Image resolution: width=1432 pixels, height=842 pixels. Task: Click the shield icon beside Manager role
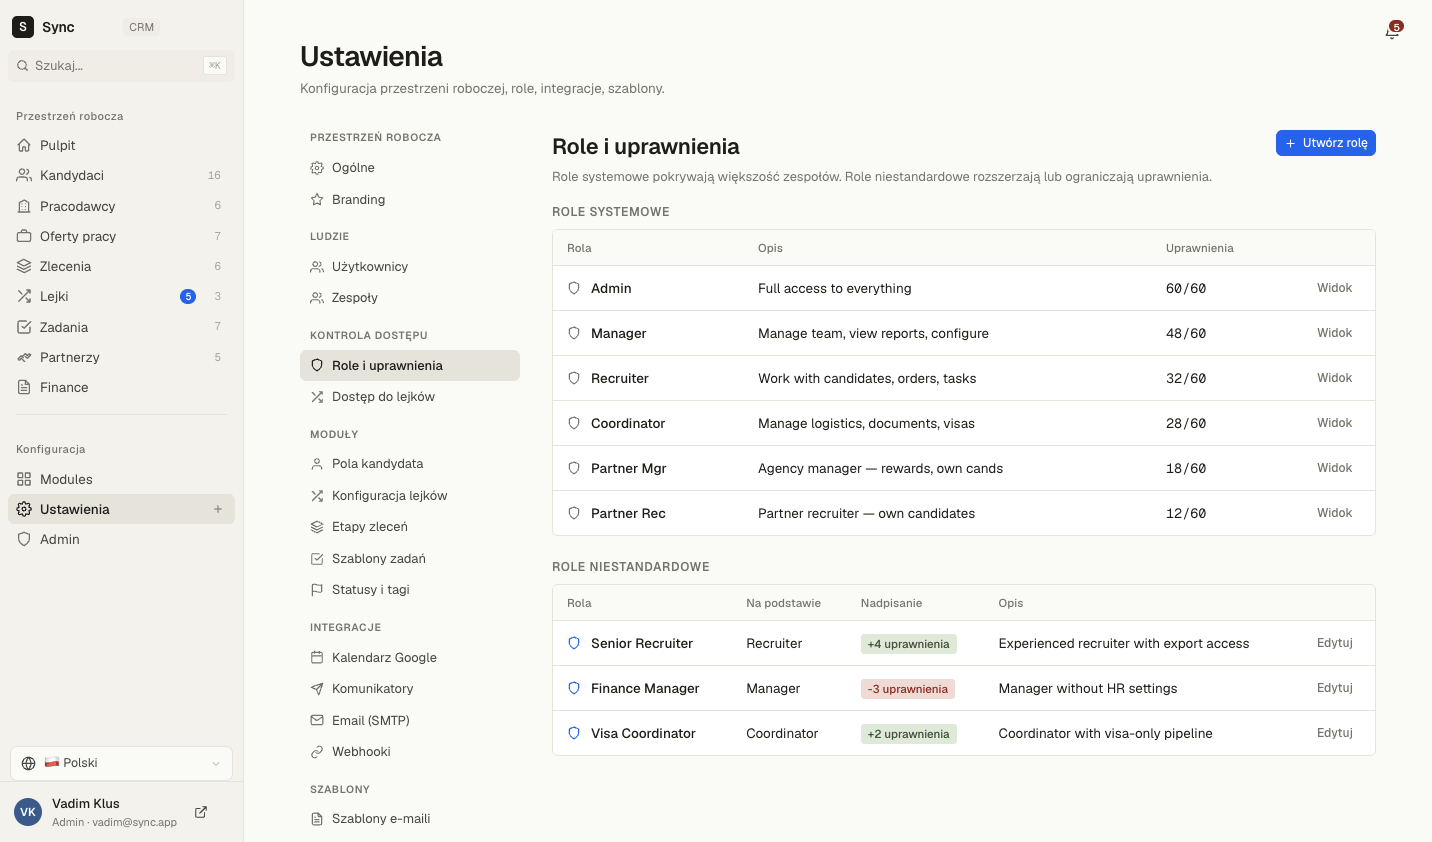[574, 333]
